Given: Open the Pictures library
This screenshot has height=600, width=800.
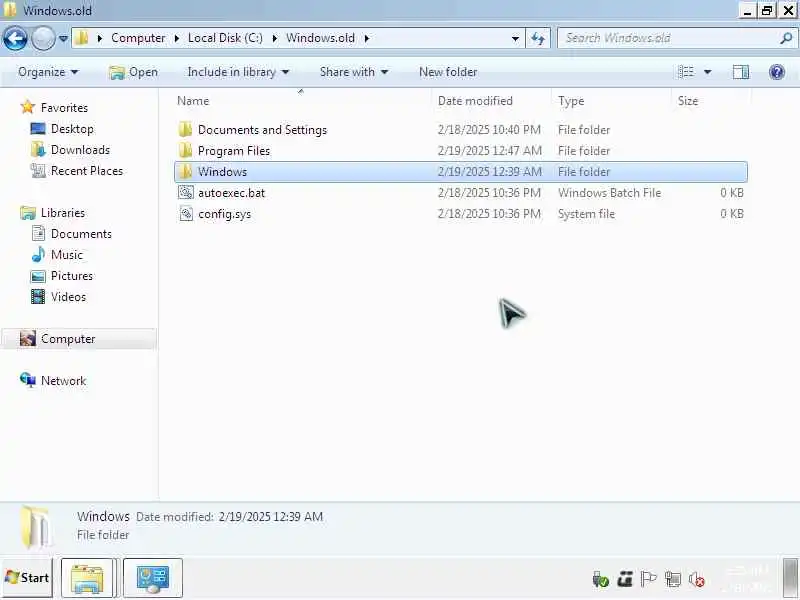Looking at the screenshot, I should click(72, 276).
